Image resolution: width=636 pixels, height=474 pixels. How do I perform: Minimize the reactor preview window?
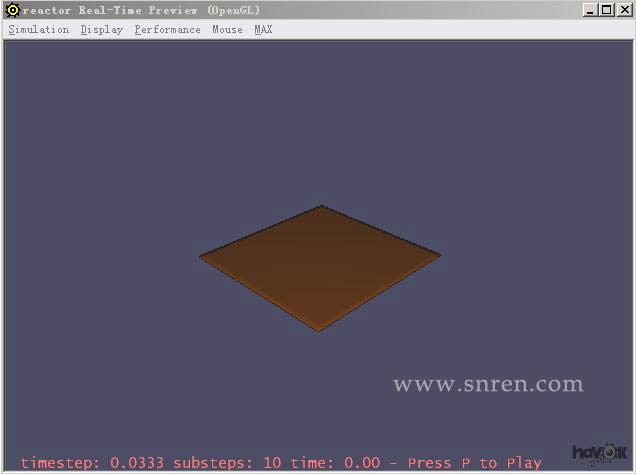point(590,10)
